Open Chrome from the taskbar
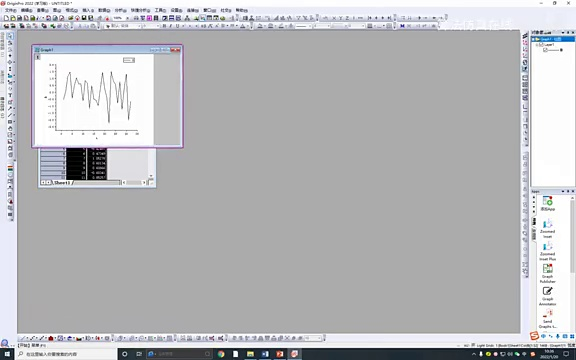The image size is (576, 360). tap(221, 354)
